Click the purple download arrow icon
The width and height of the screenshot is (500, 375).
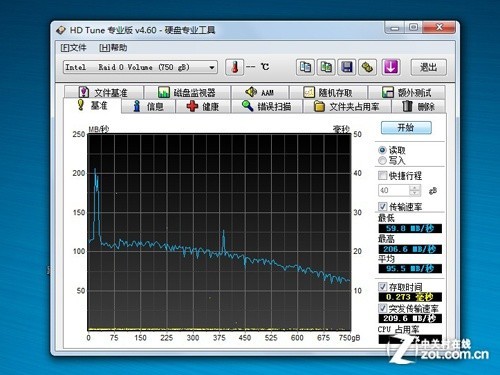pyautogui.click(x=391, y=67)
